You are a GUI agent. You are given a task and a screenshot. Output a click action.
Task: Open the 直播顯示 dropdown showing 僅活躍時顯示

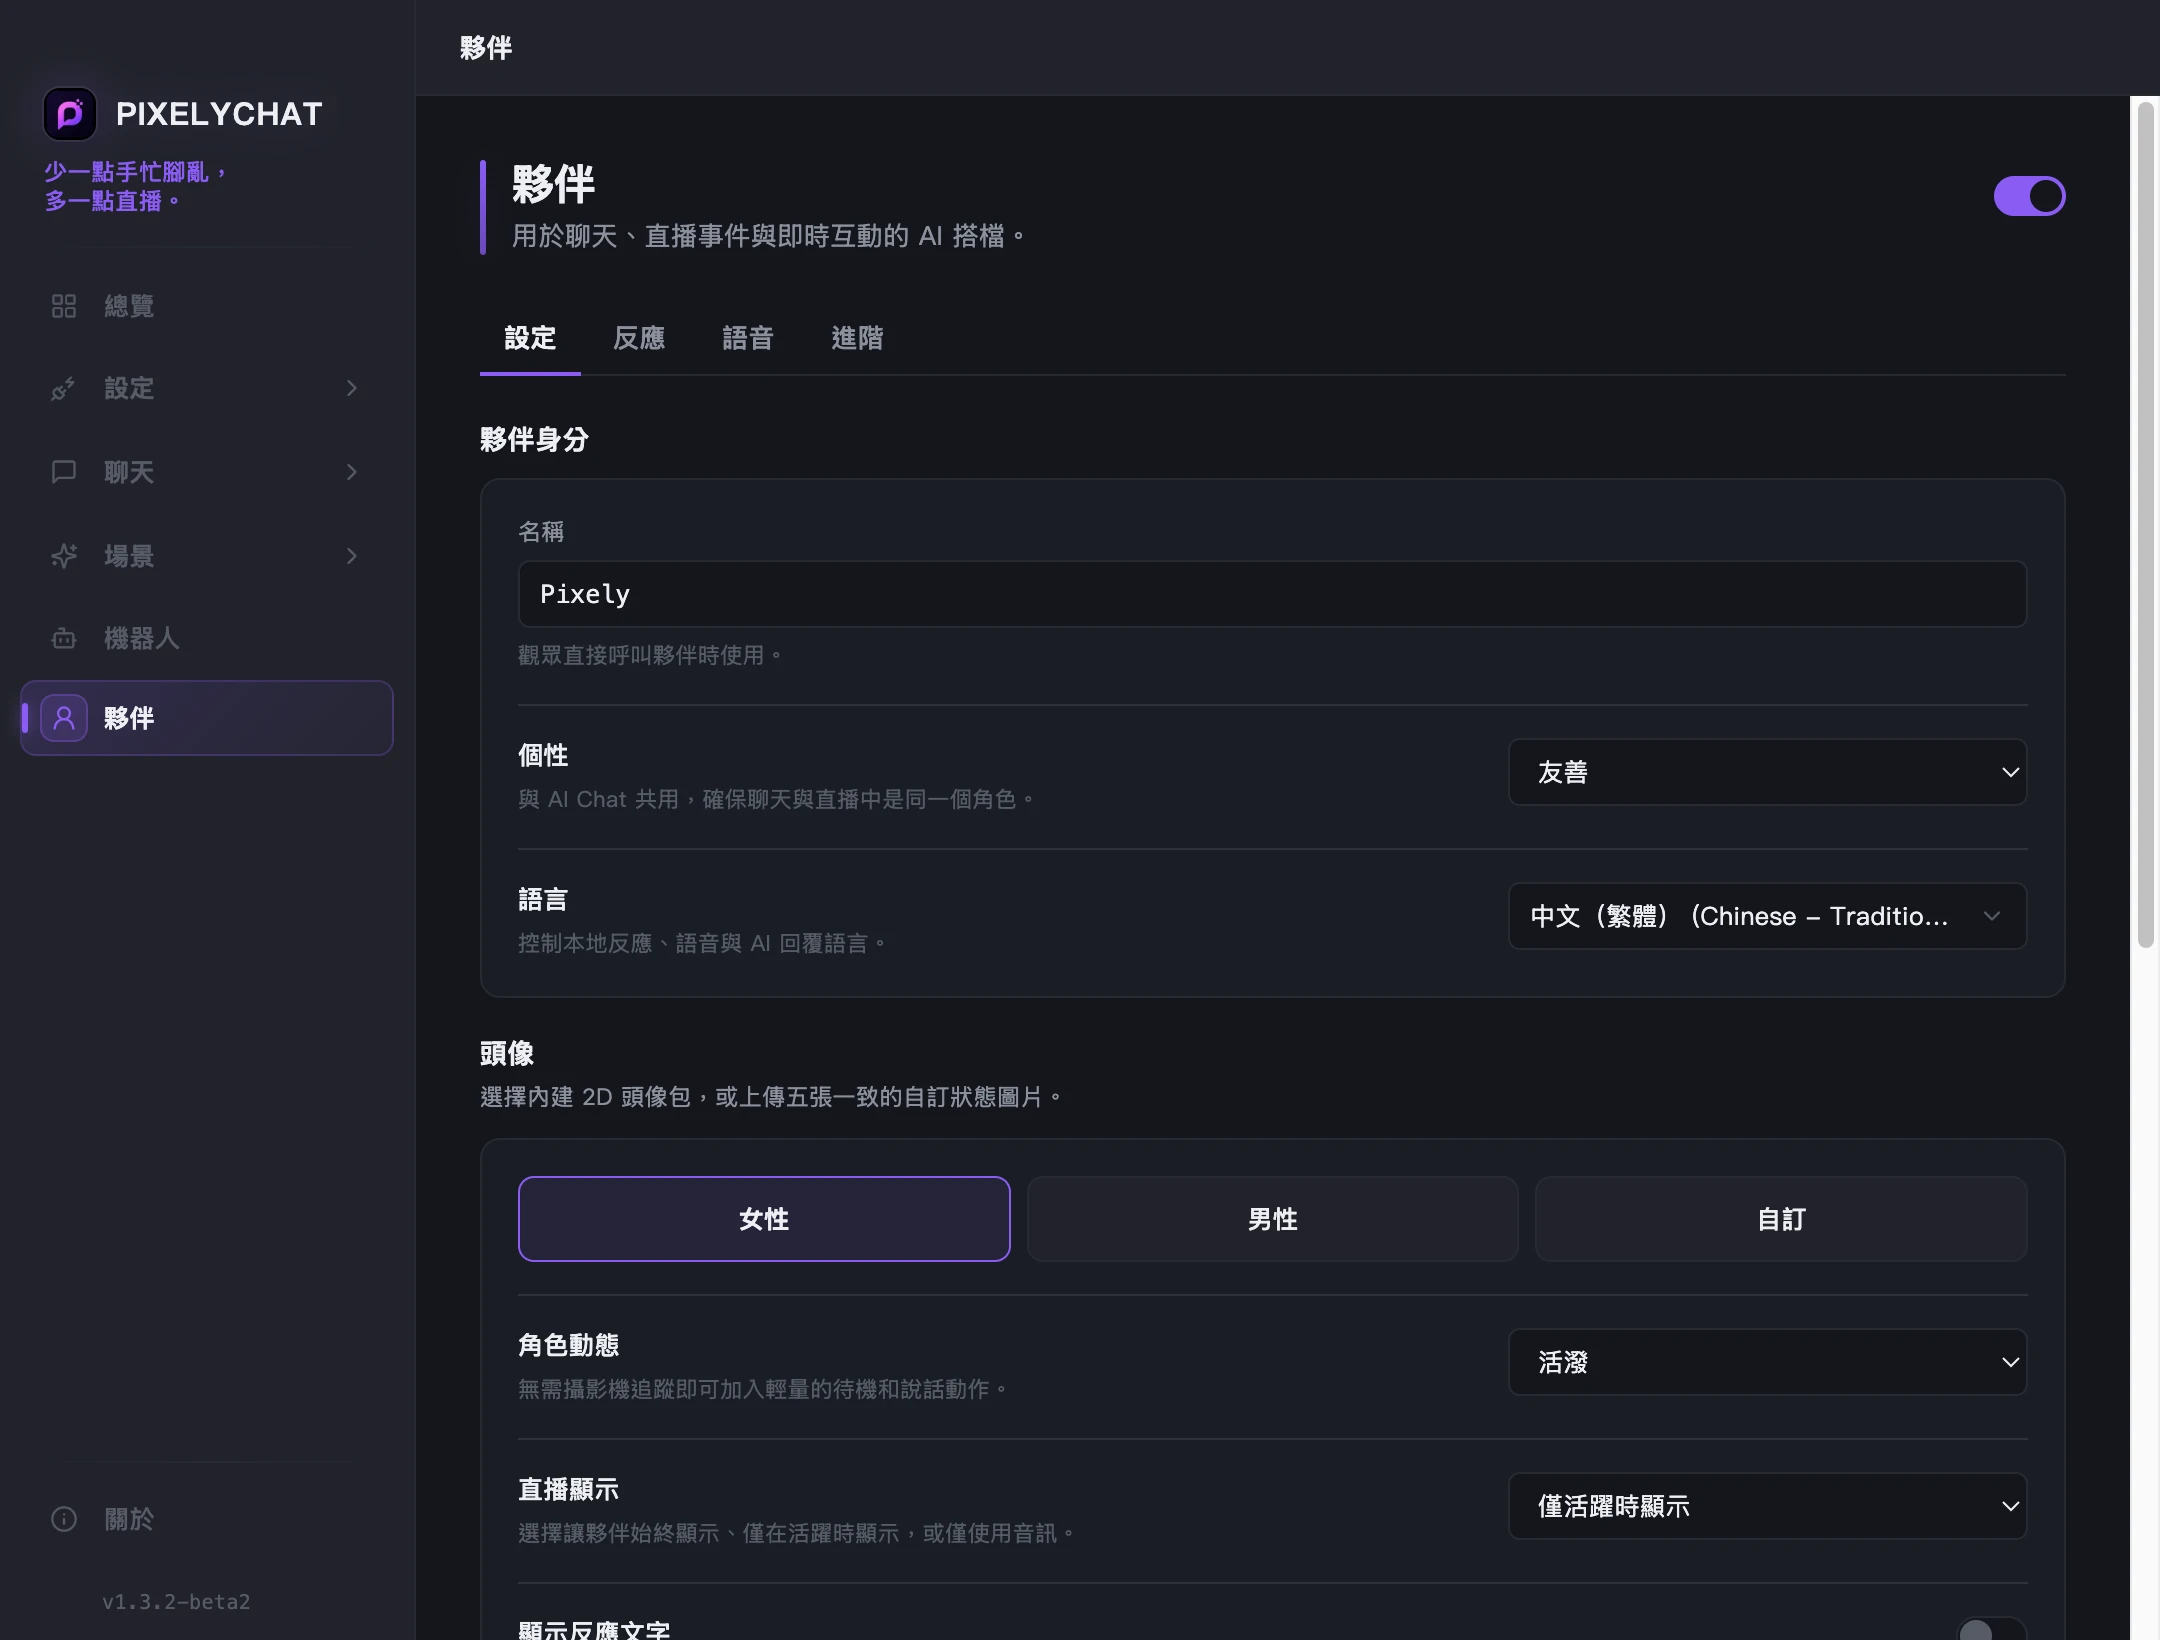coord(1767,1506)
